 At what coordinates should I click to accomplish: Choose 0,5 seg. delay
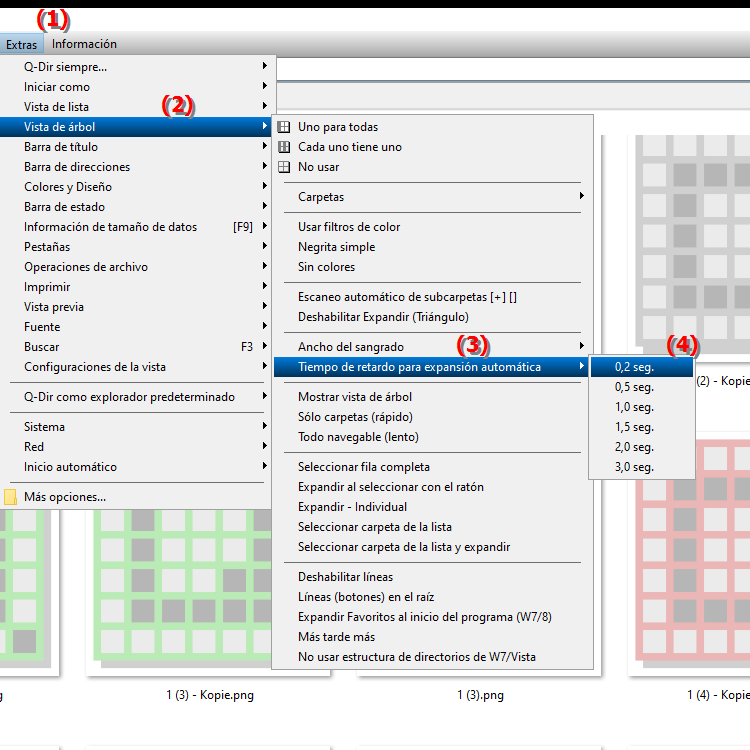point(642,387)
